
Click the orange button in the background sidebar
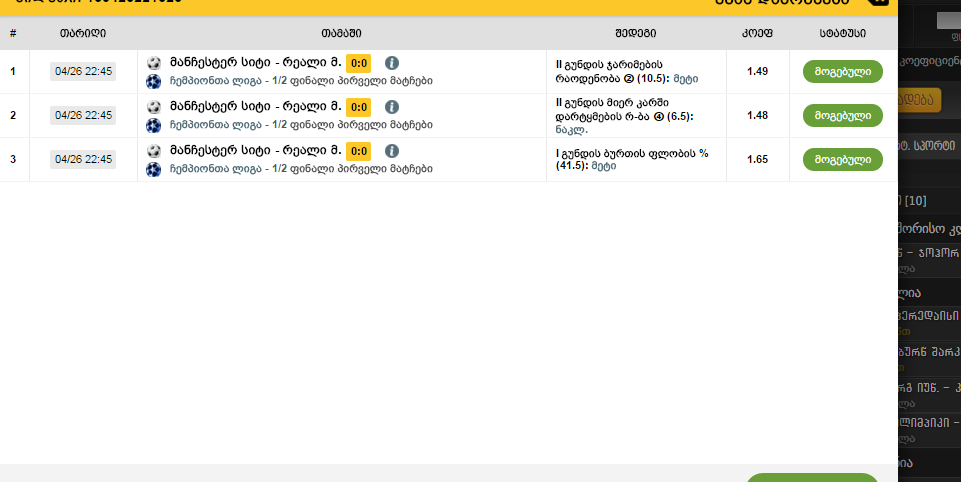[919, 100]
